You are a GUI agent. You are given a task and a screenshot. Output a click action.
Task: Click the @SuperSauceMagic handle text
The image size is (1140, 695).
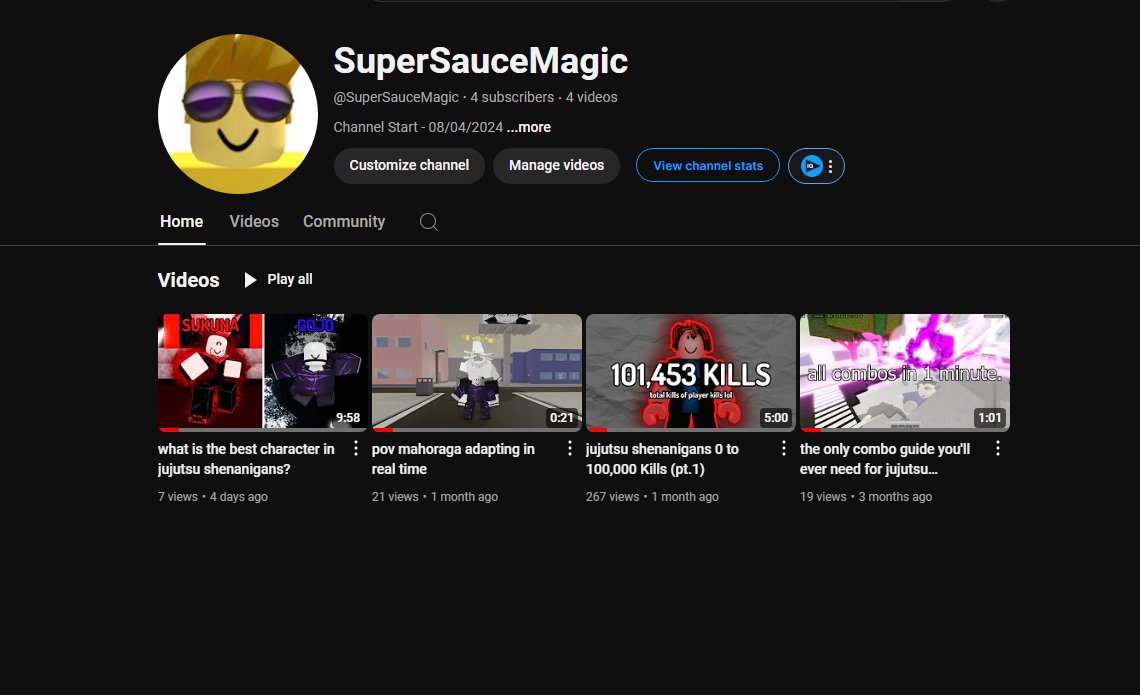[x=396, y=97]
